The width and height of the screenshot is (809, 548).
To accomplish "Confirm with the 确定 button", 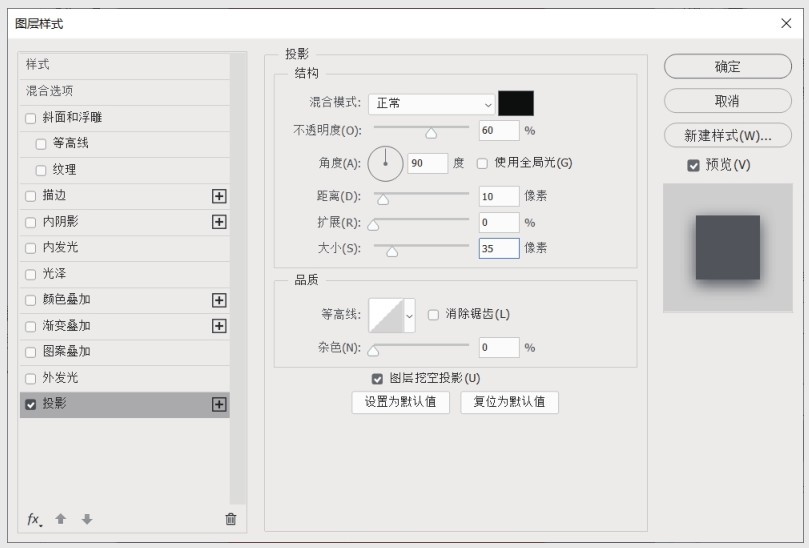I will [727, 67].
